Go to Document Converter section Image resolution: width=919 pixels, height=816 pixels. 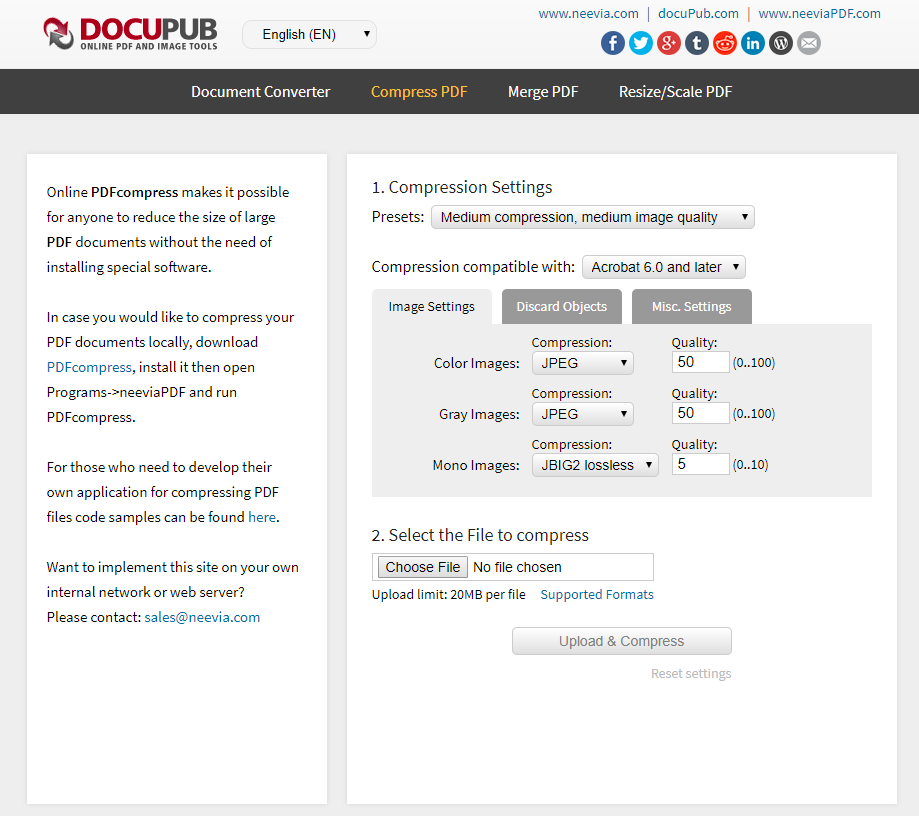(260, 91)
